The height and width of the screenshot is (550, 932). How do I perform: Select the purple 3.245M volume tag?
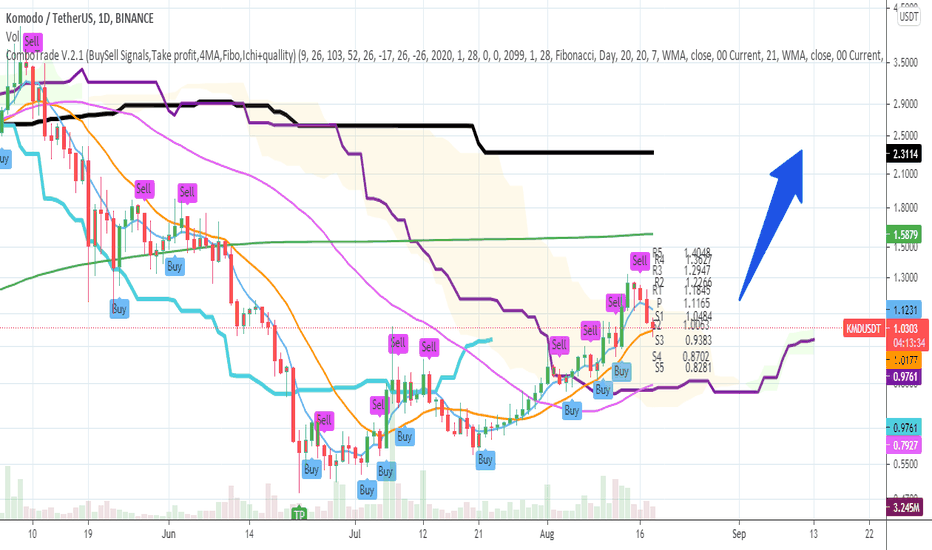[904, 508]
